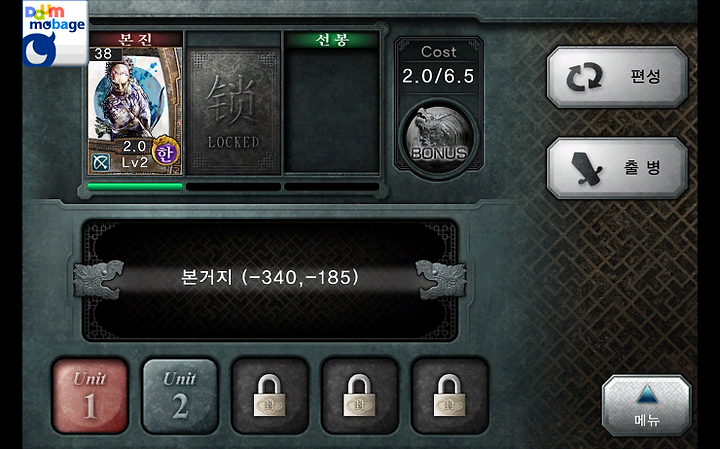Image resolution: width=720 pixels, height=449 pixels.
Task: Click the archer bow icon on hero card
Action: pyautogui.click(x=100, y=163)
